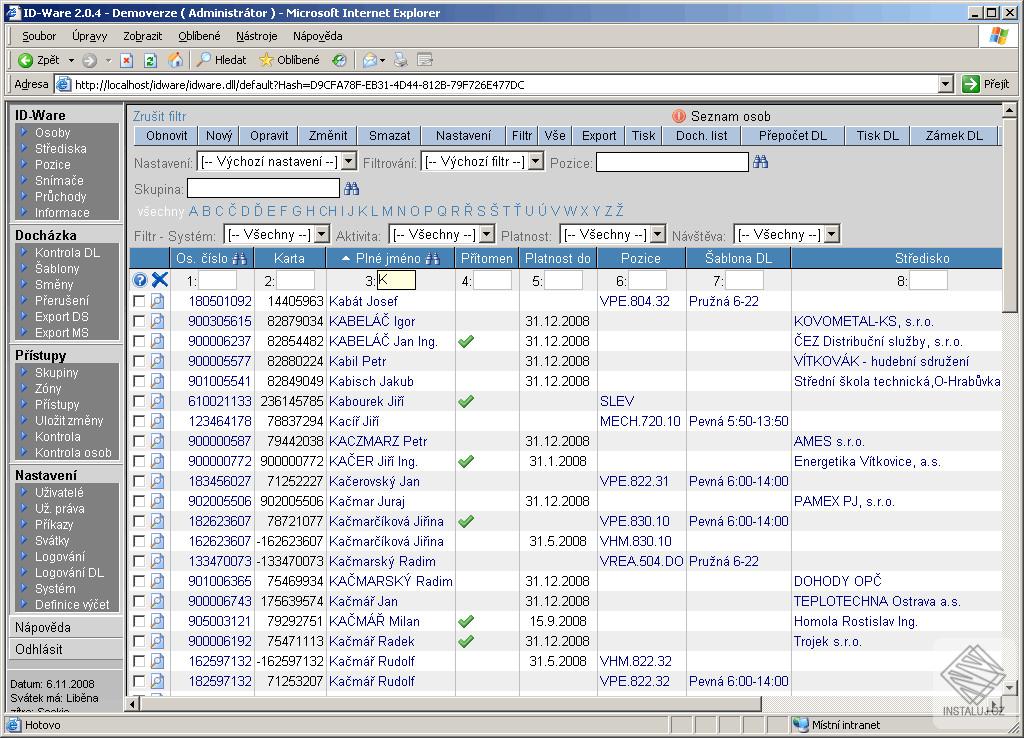This screenshot has width=1024, height=738.
Task: Select the checkbox for Kačmář Milan row
Action: tap(139, 621)
